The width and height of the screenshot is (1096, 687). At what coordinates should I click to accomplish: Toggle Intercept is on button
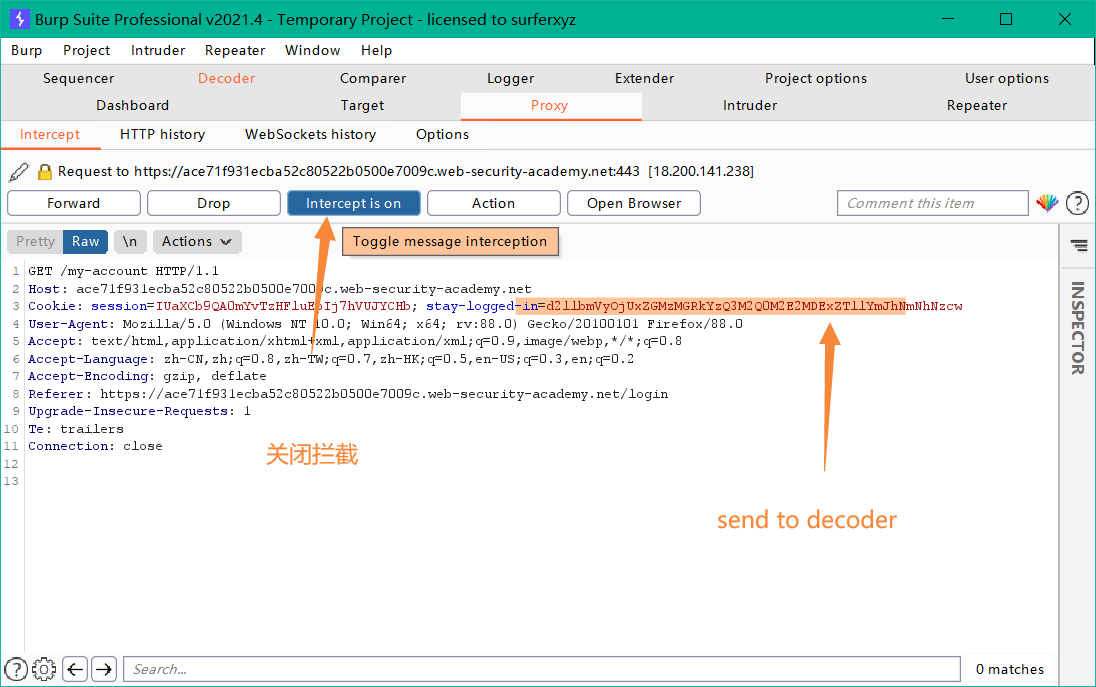tap(354, 203)
